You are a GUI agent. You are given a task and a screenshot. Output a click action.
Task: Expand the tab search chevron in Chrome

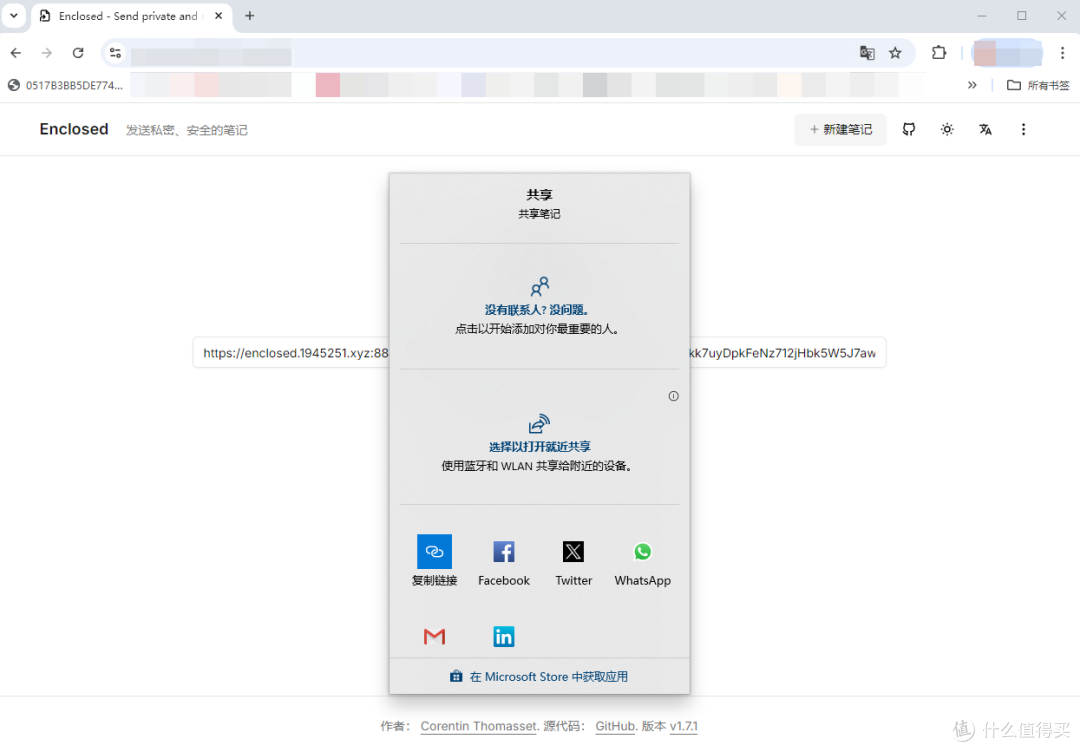14,16
